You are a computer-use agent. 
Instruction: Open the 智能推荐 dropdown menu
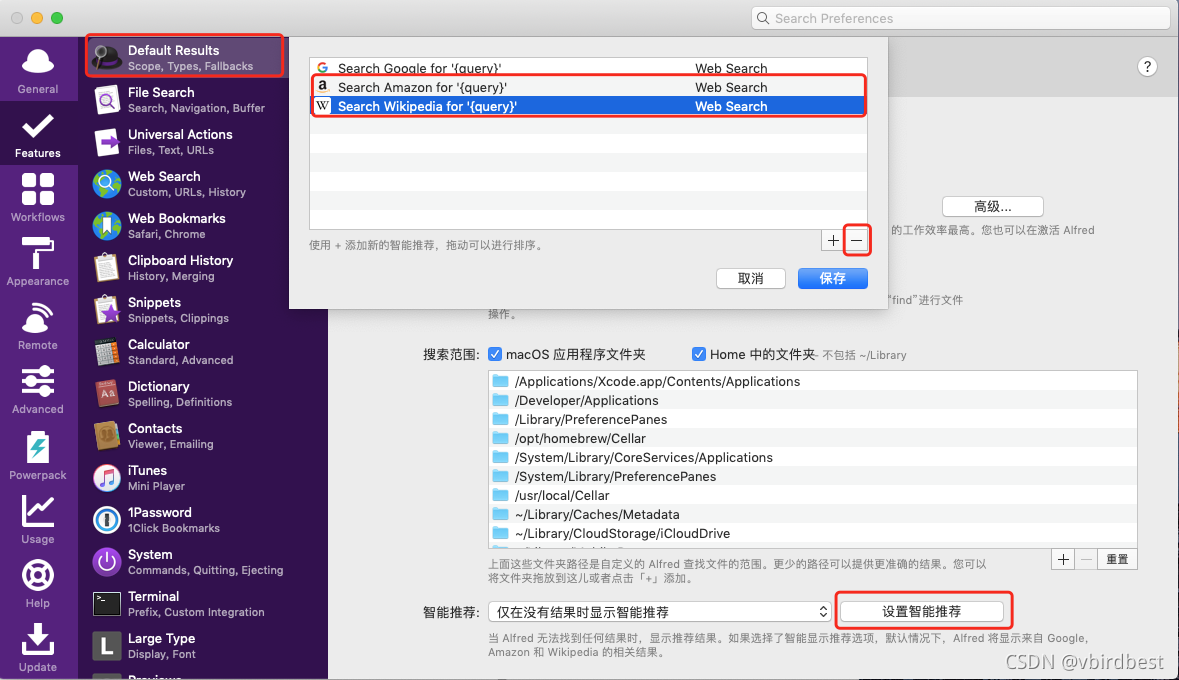(659, 612)
